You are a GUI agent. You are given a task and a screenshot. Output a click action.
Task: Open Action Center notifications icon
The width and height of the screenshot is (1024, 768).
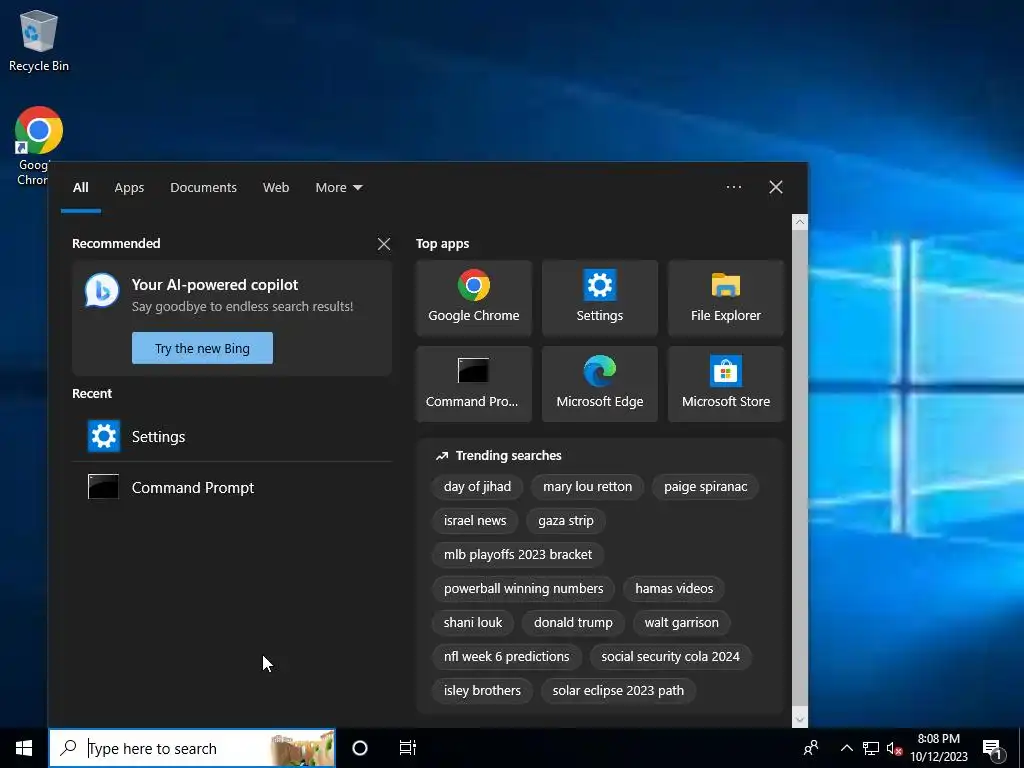(x=993, y=750)
